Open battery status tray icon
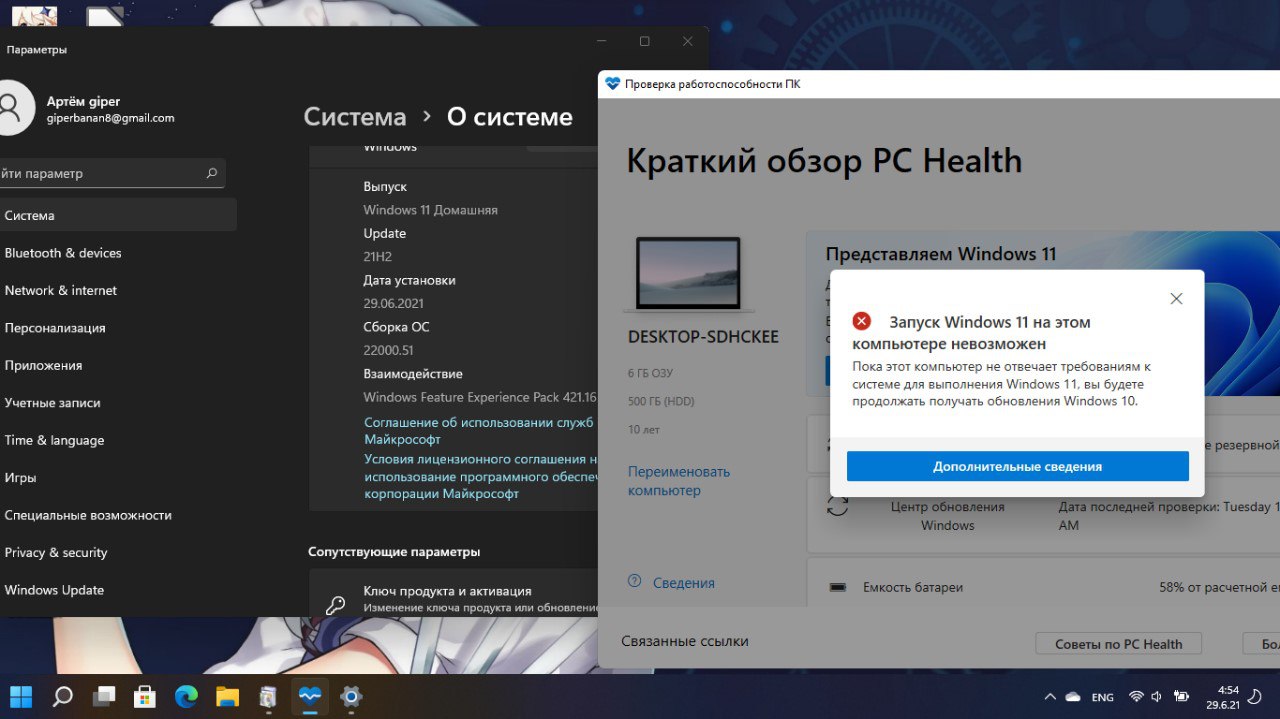The width and height of the screenshot is (1280, 719). coord(1181,697)
